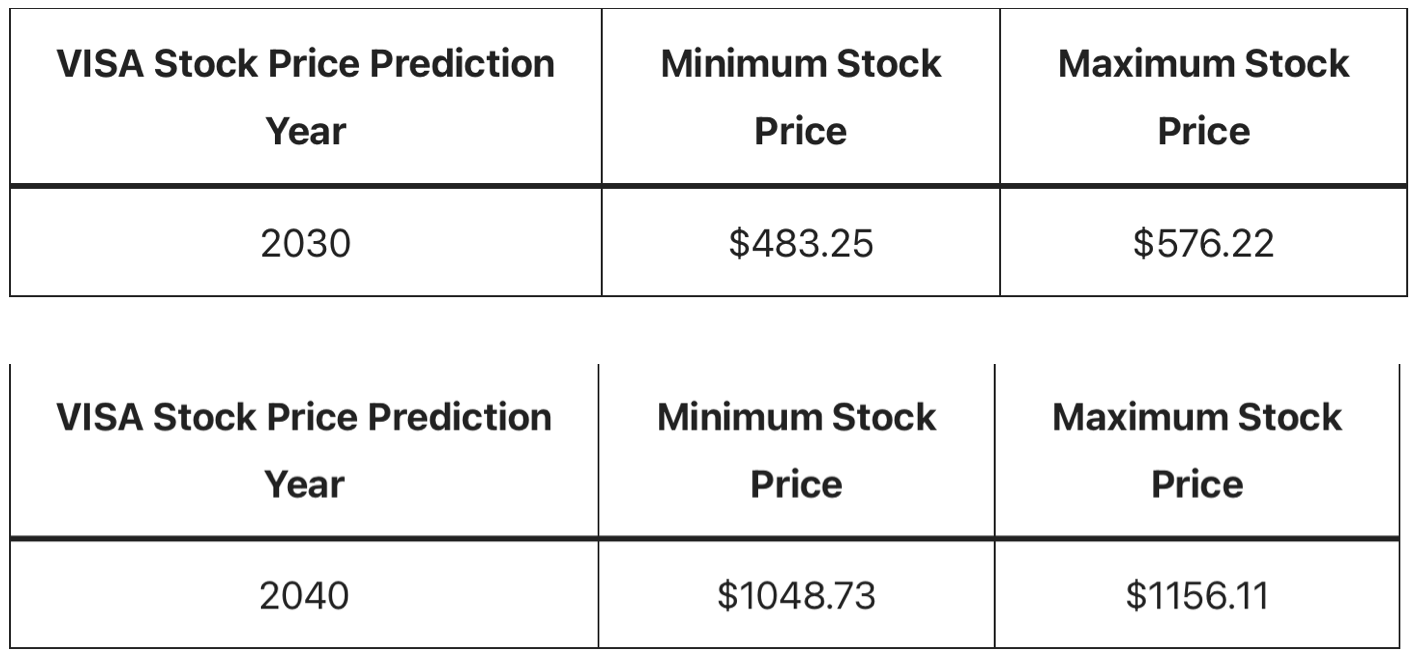Select the Minimum Stock Price header above $483.25
The height and width of the screenshot is (658, 1416).
pyautogui.click(x=800, y=97)
